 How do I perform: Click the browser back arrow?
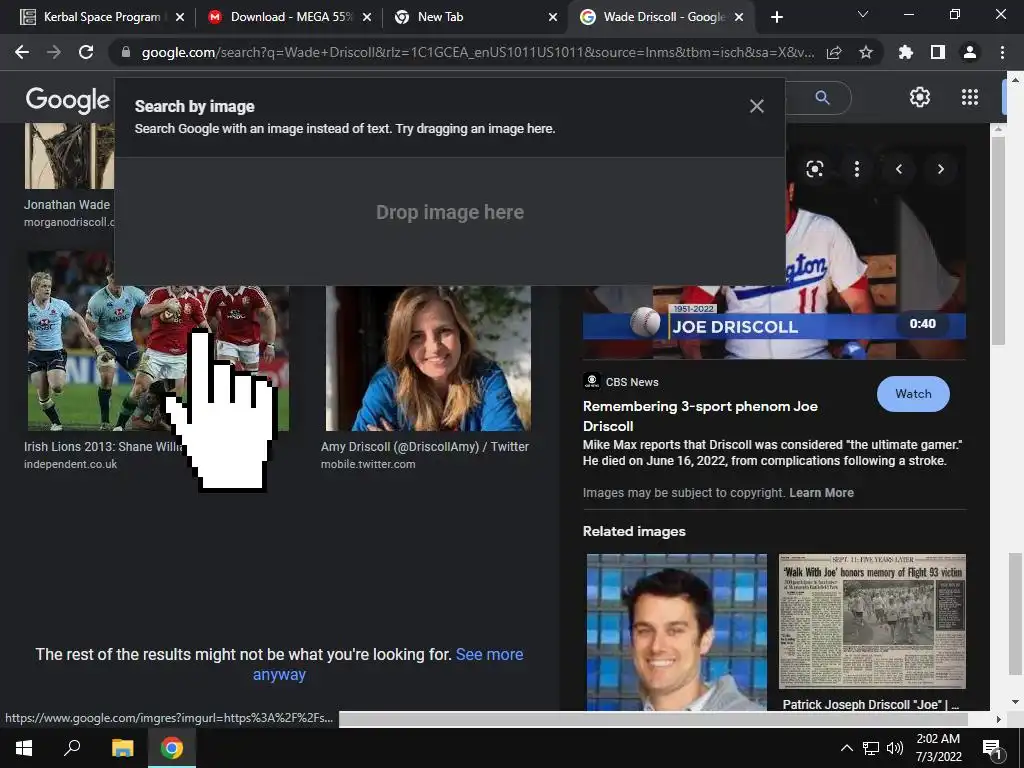[22, 52]
